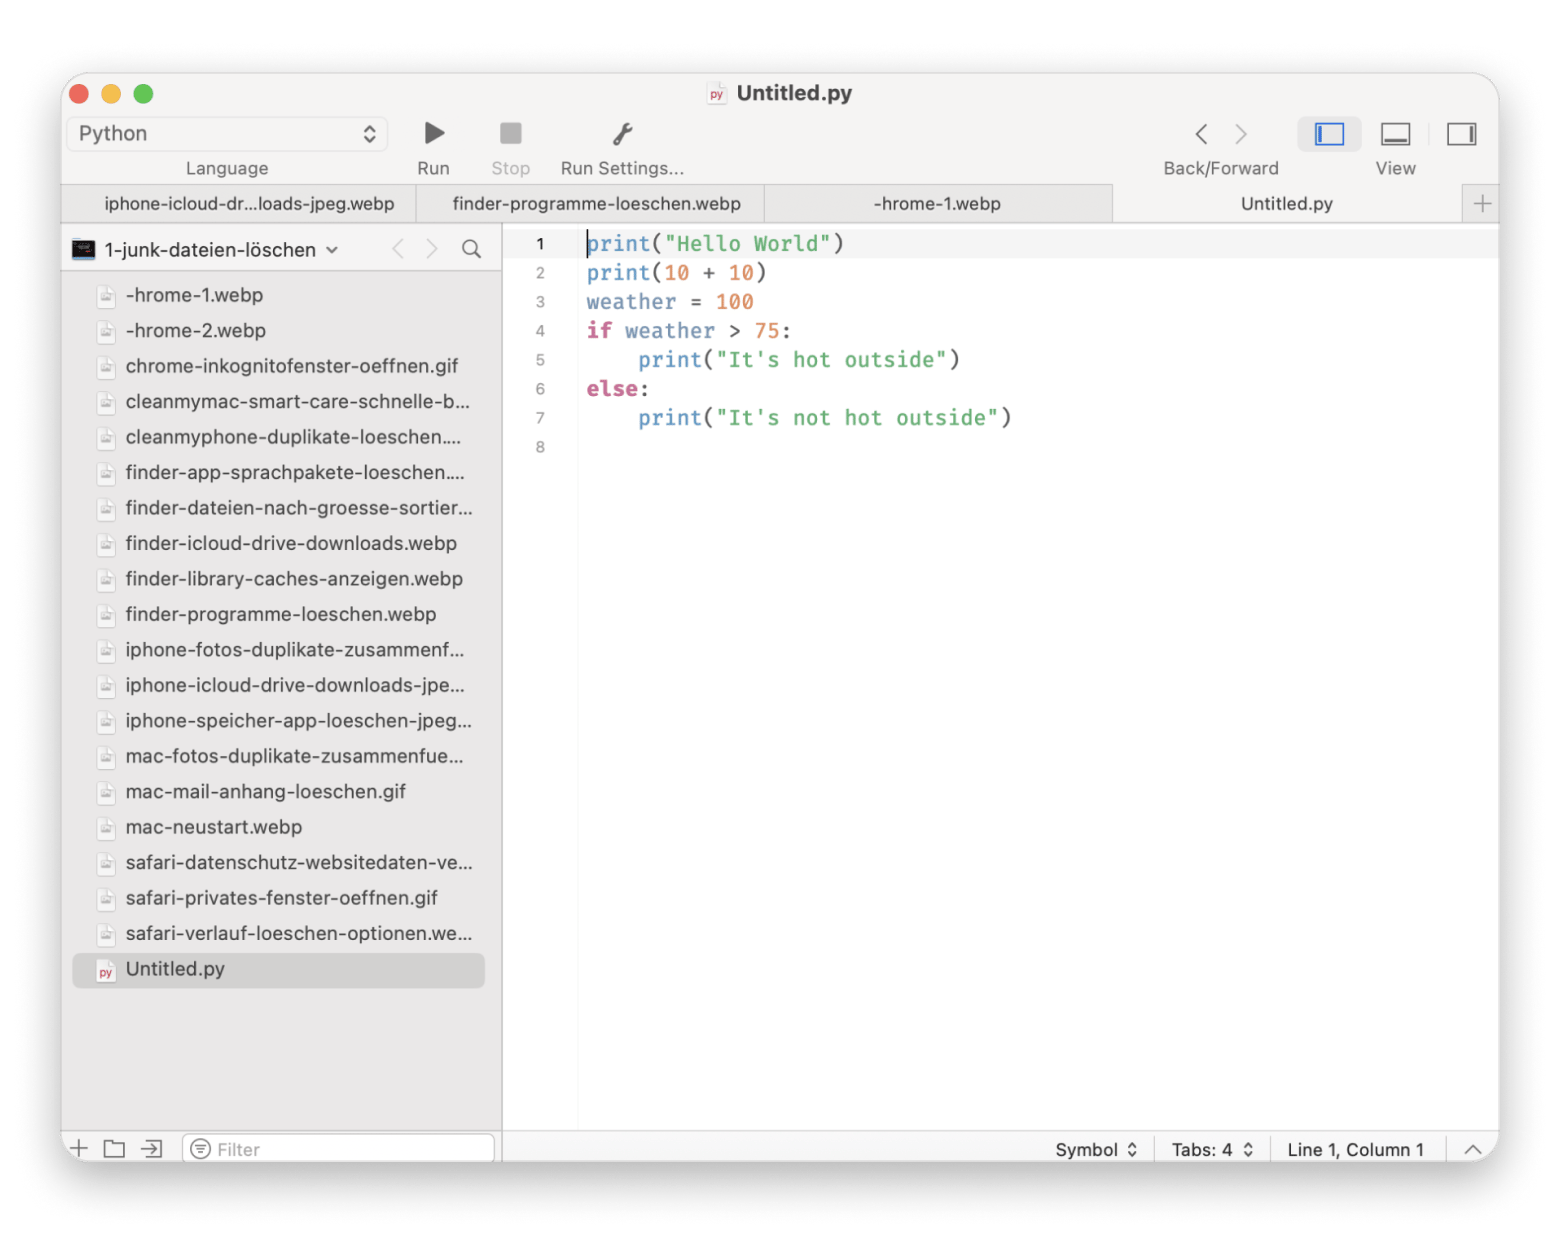
Task: Expand console with bottom chevron-up
Action: (x=1472, y=1150)
